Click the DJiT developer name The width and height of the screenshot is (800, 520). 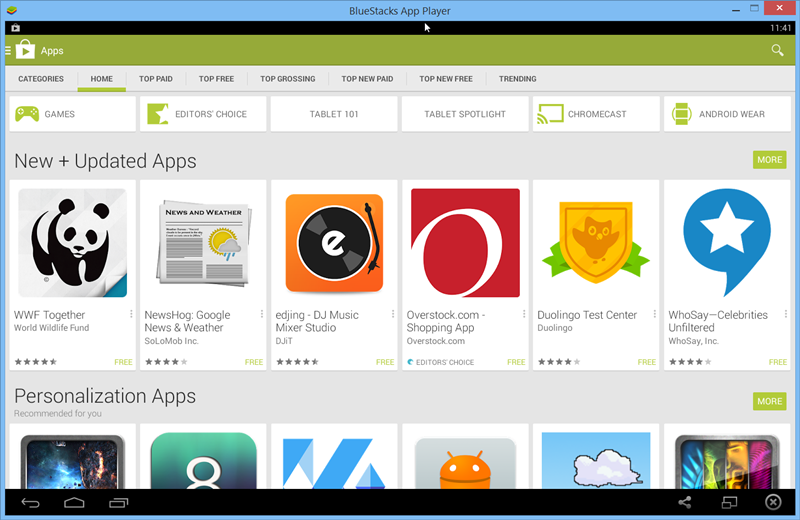(284, 341)
